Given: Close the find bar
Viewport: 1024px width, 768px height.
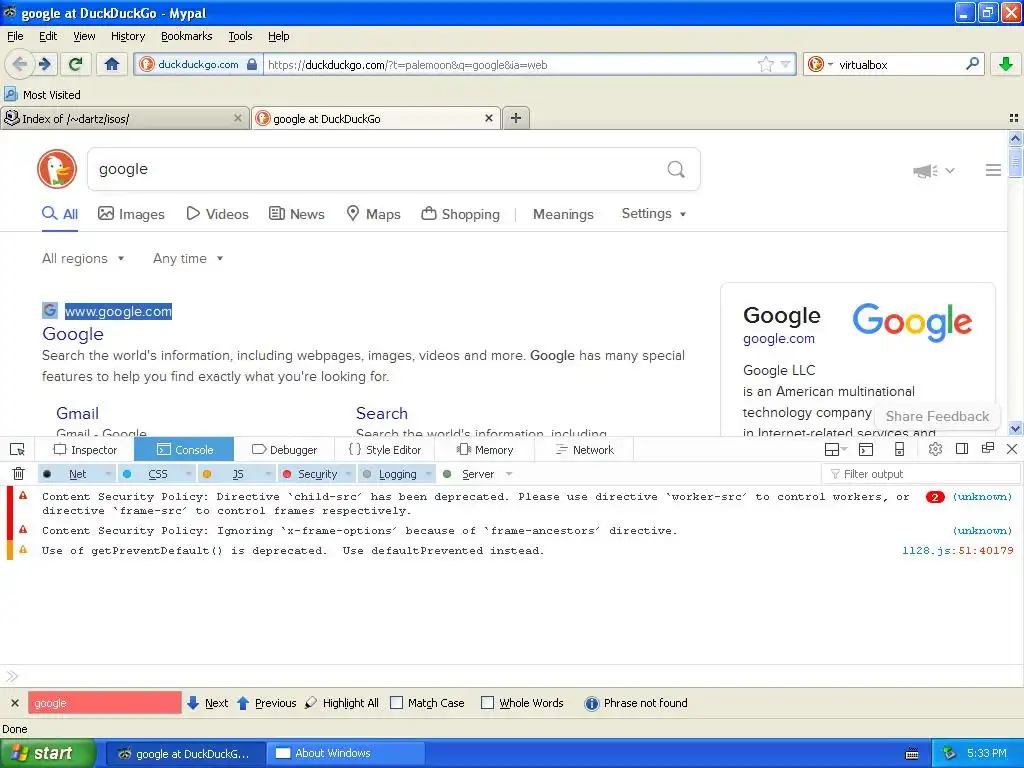Looking at the screenshot, I should point(15,703).
